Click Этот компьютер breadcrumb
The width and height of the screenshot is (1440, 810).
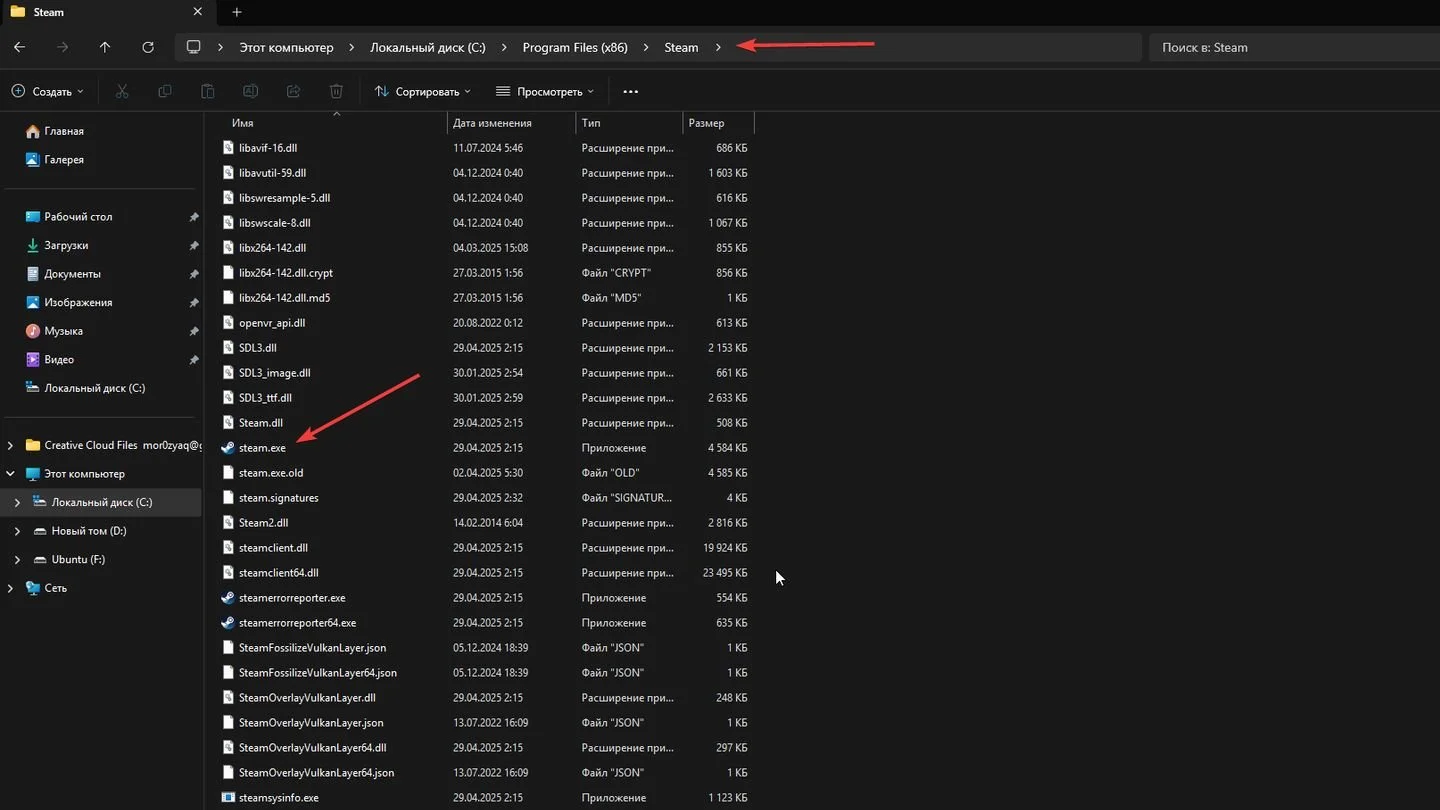[x=286, y=47]
